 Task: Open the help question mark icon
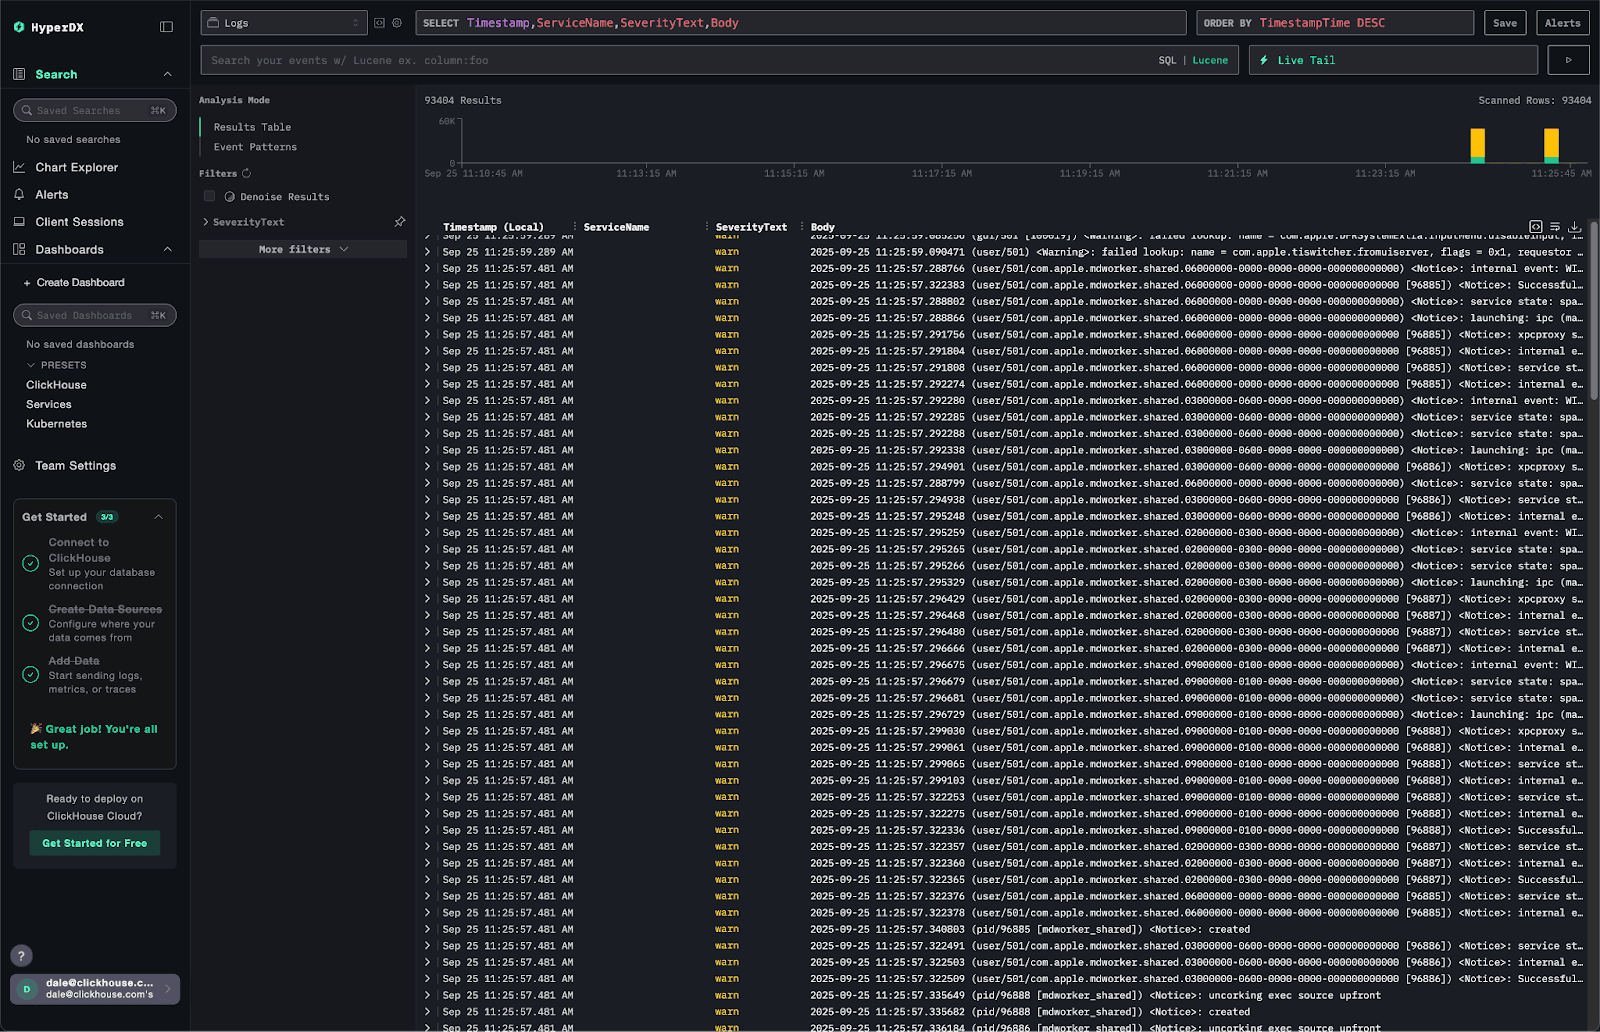(21, 955)
